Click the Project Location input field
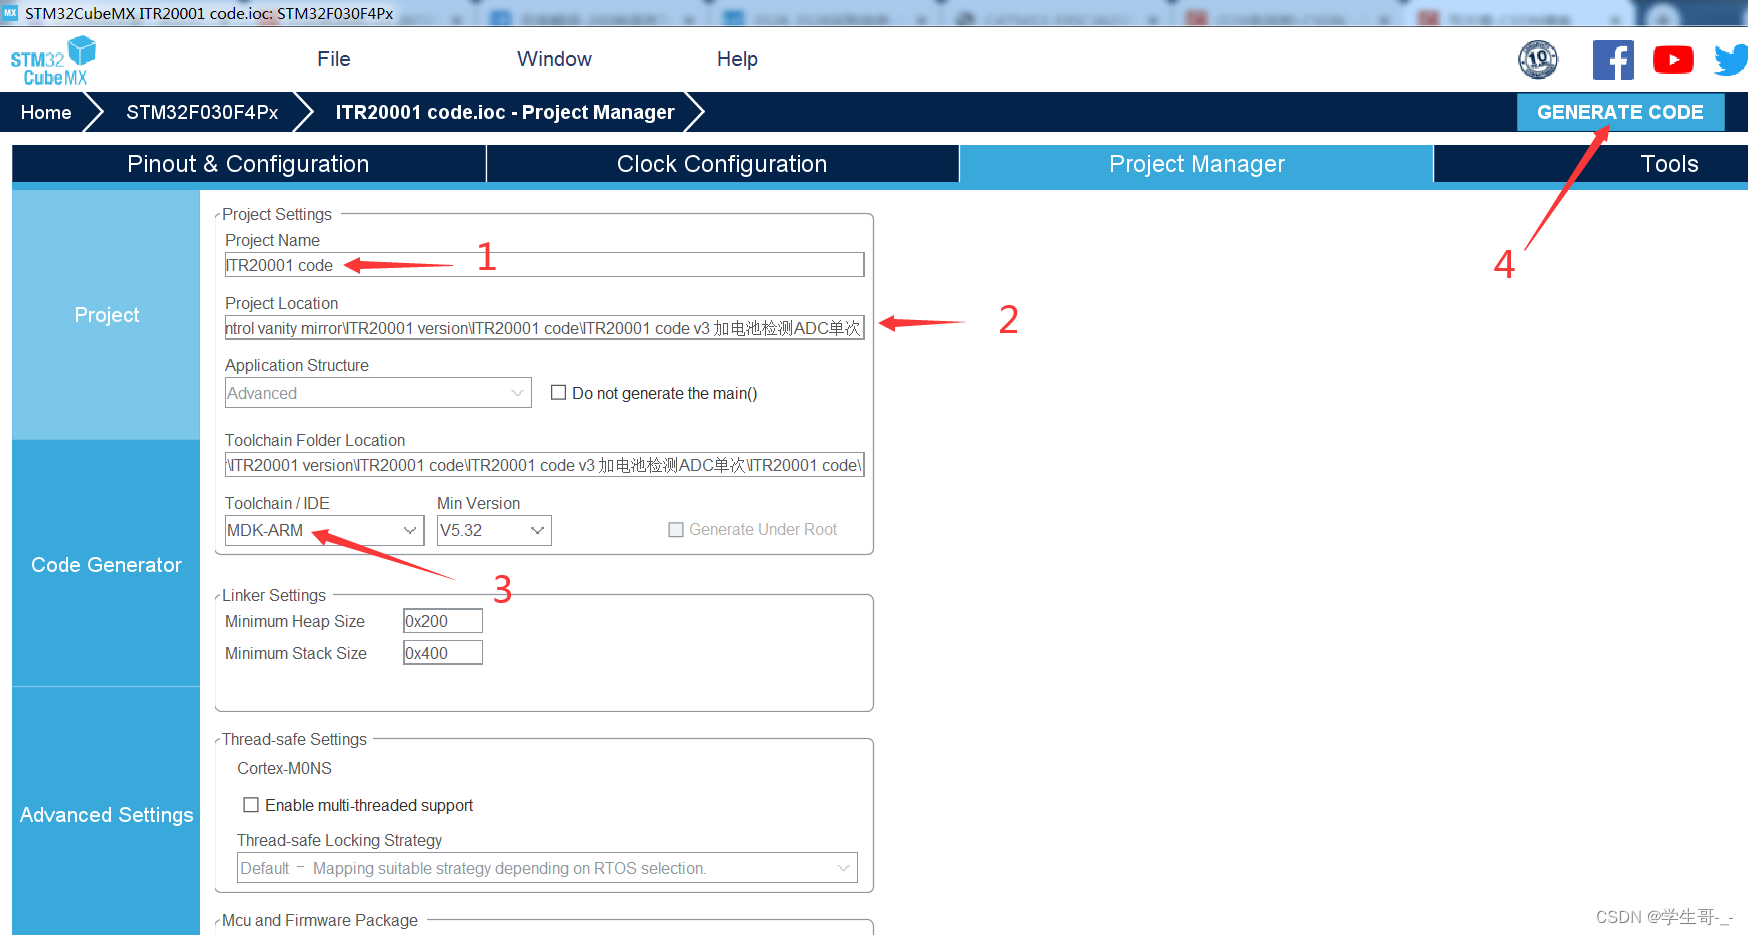 point(544,328)
